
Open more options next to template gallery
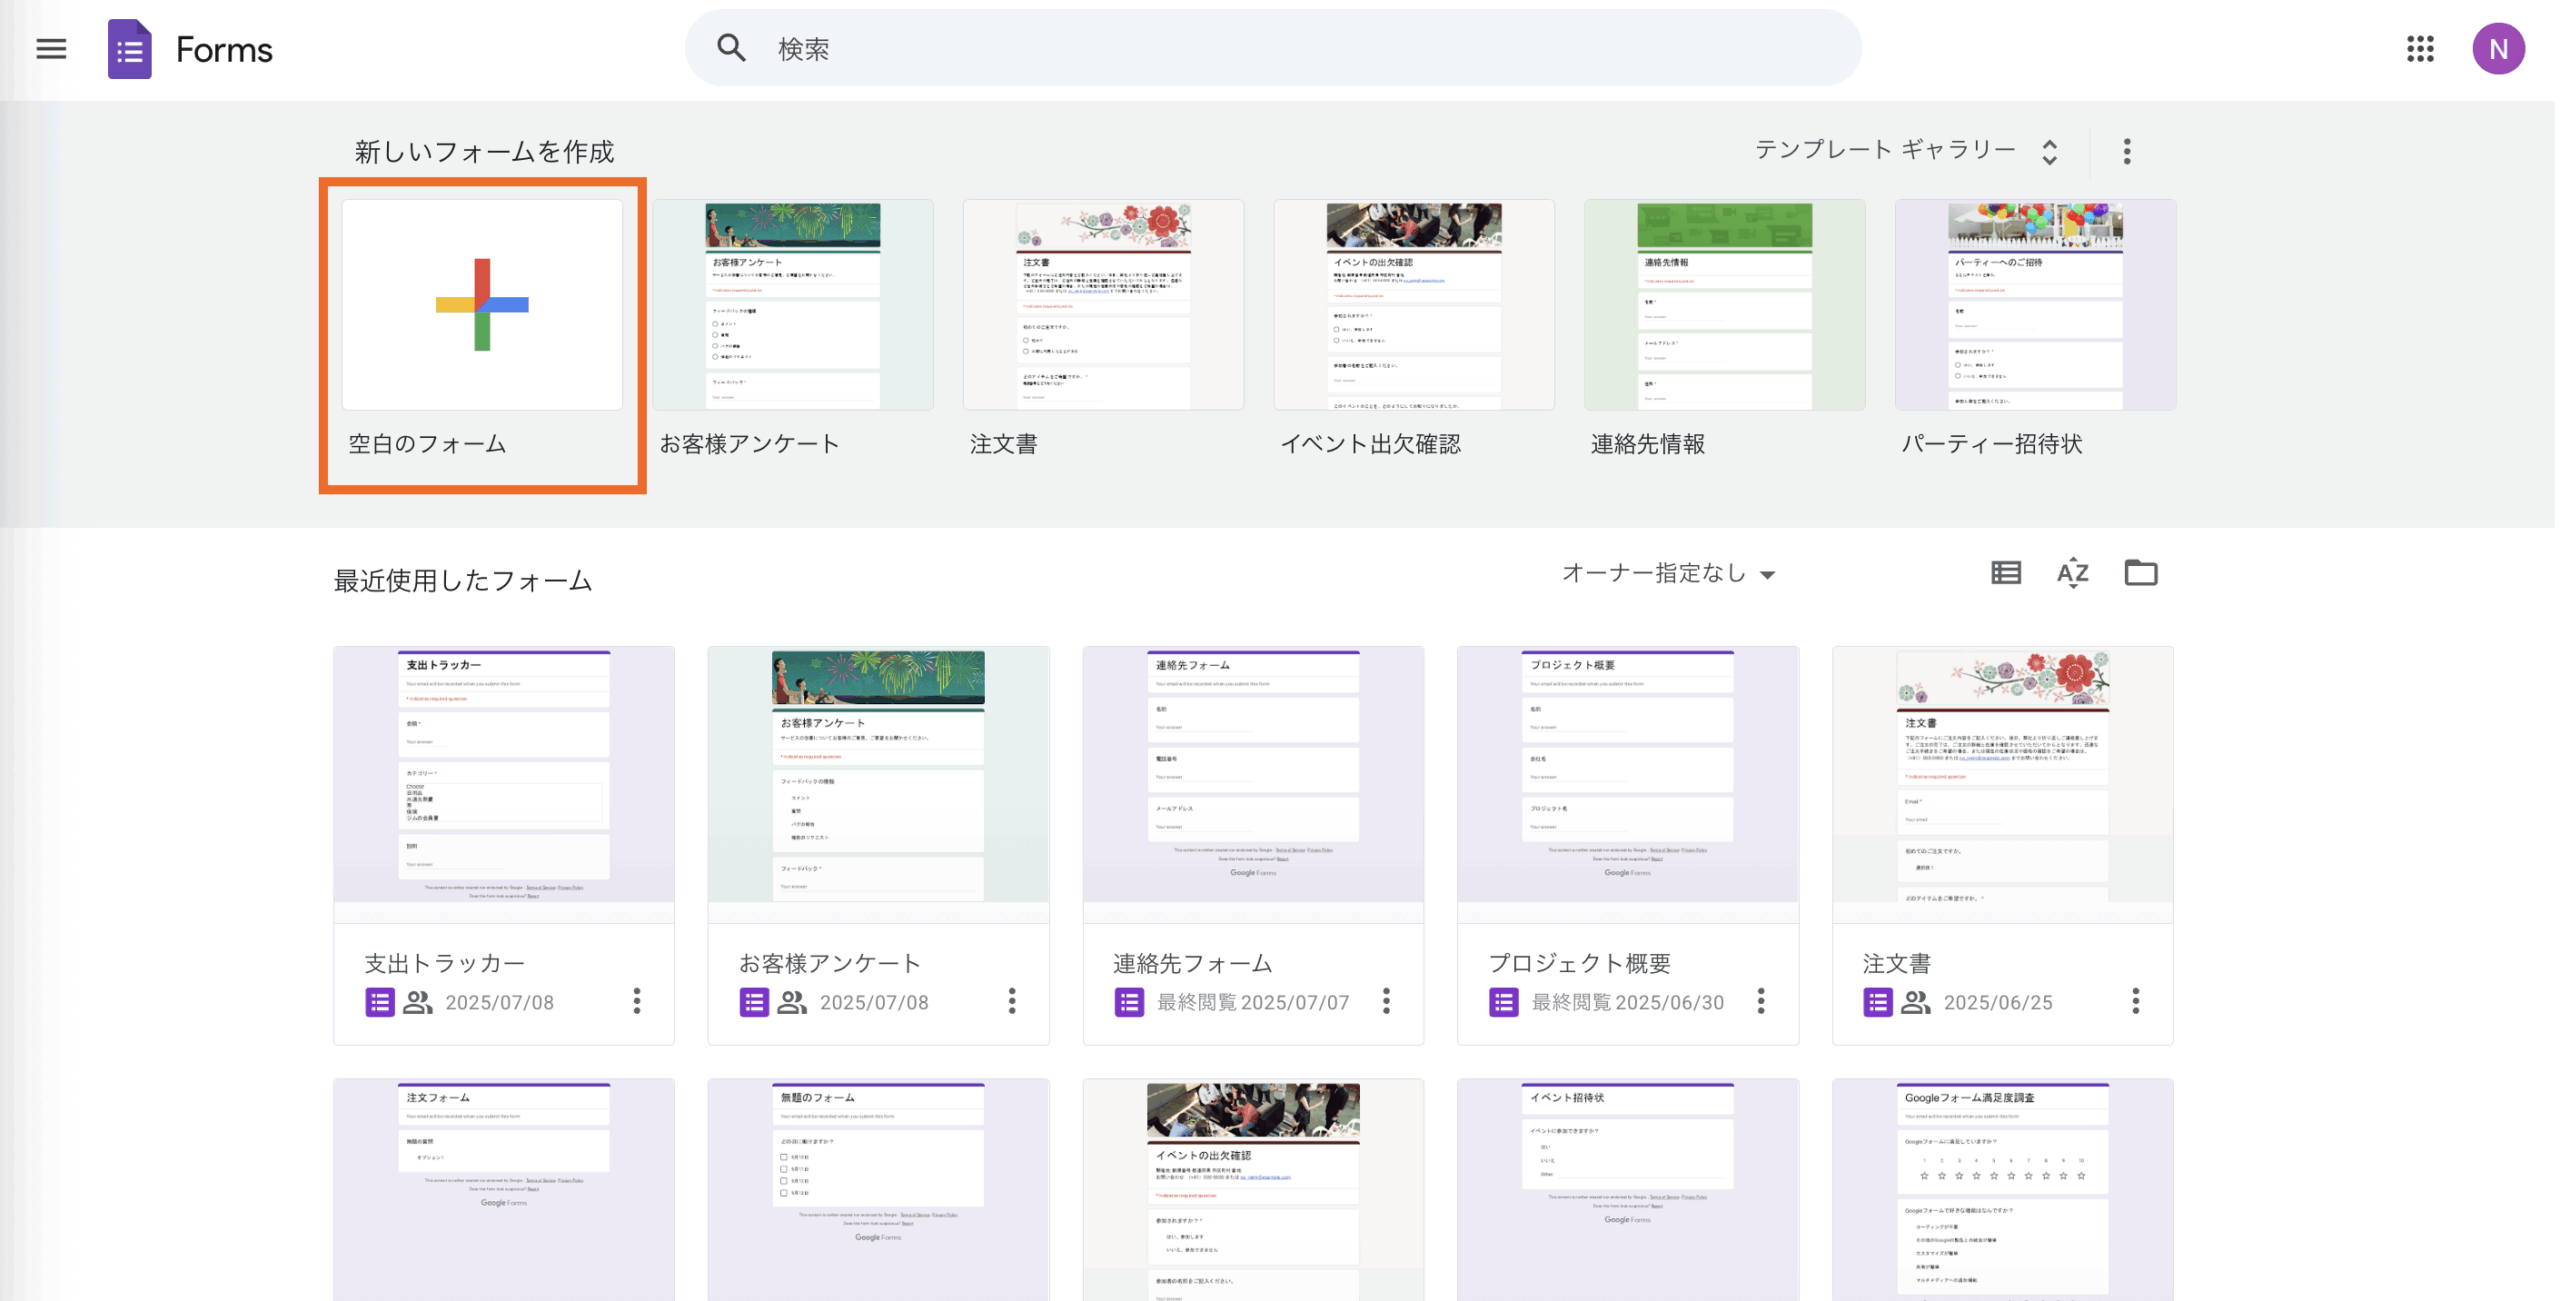[2126, 151]
